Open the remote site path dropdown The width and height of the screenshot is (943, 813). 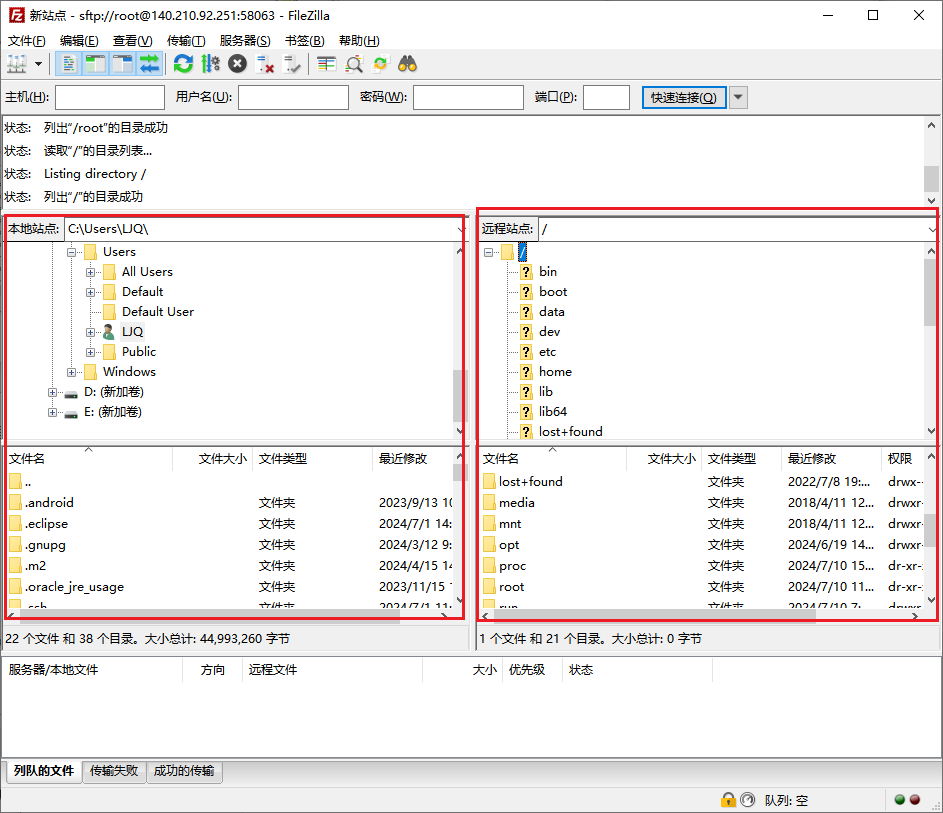click(x=932, y=229)
